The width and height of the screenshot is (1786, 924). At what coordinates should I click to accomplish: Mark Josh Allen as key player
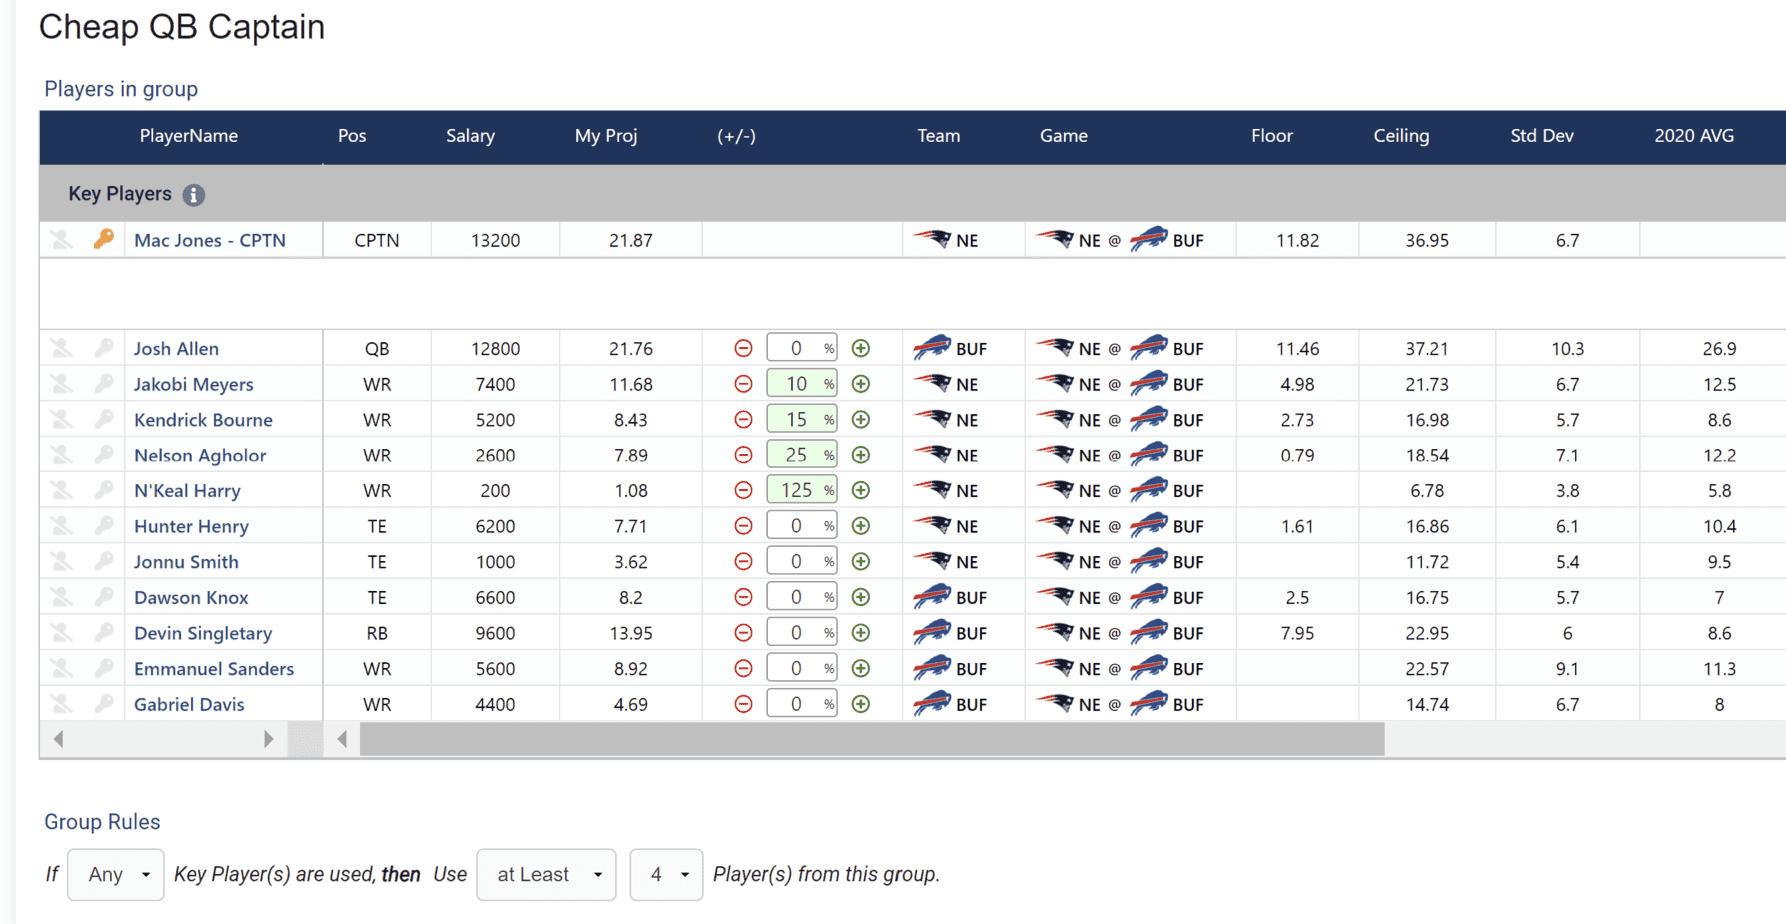click(x=104, y=348)
